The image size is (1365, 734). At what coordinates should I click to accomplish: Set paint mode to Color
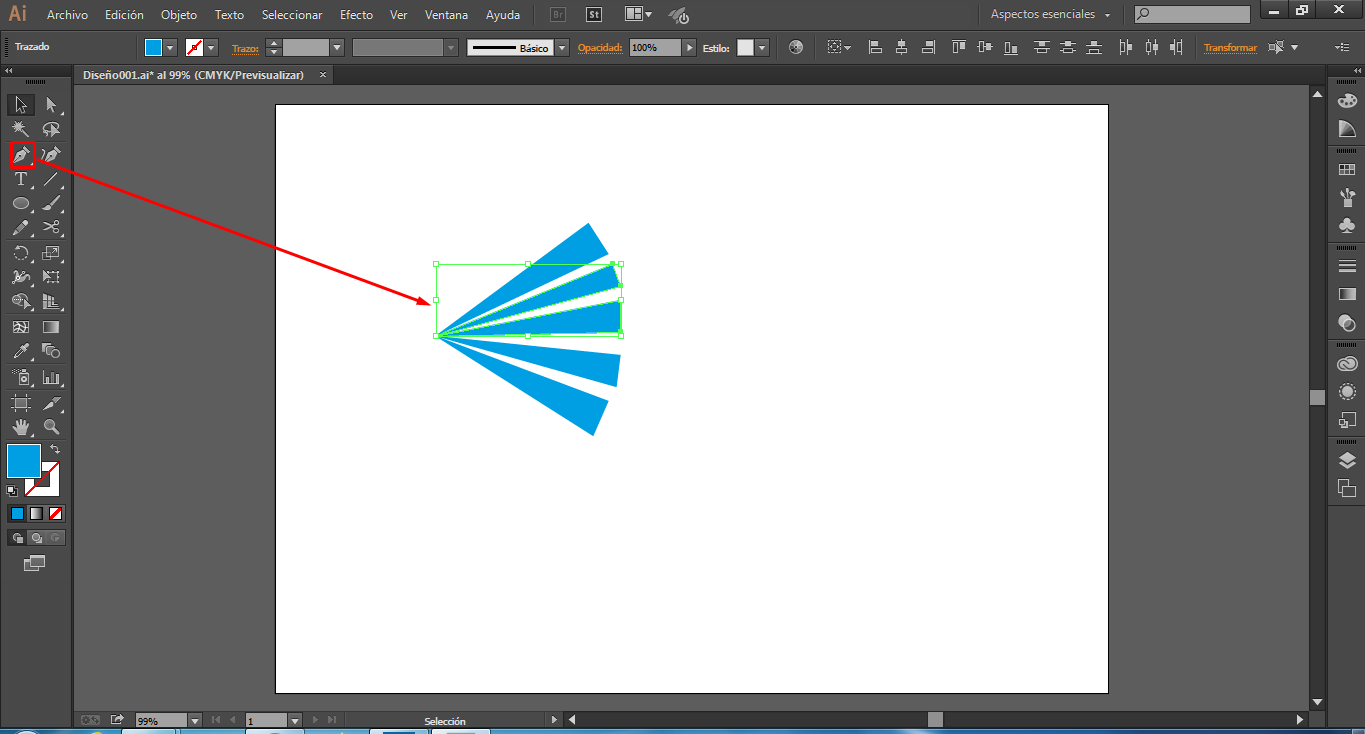coord(17,513)
